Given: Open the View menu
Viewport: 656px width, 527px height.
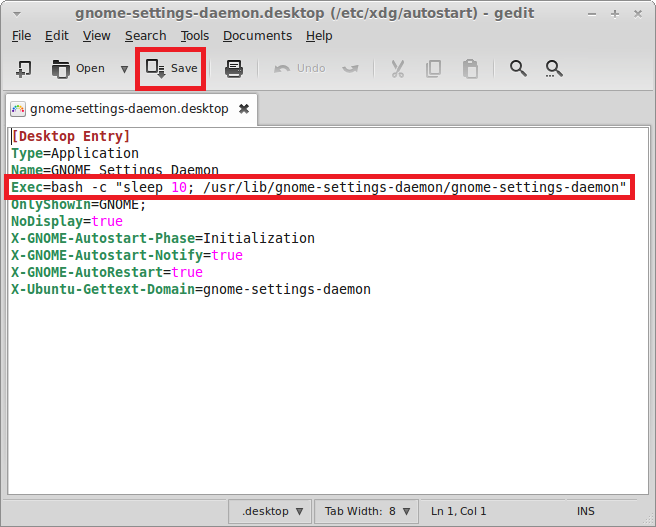Looking at the screenshot, I should click(96, 36).
